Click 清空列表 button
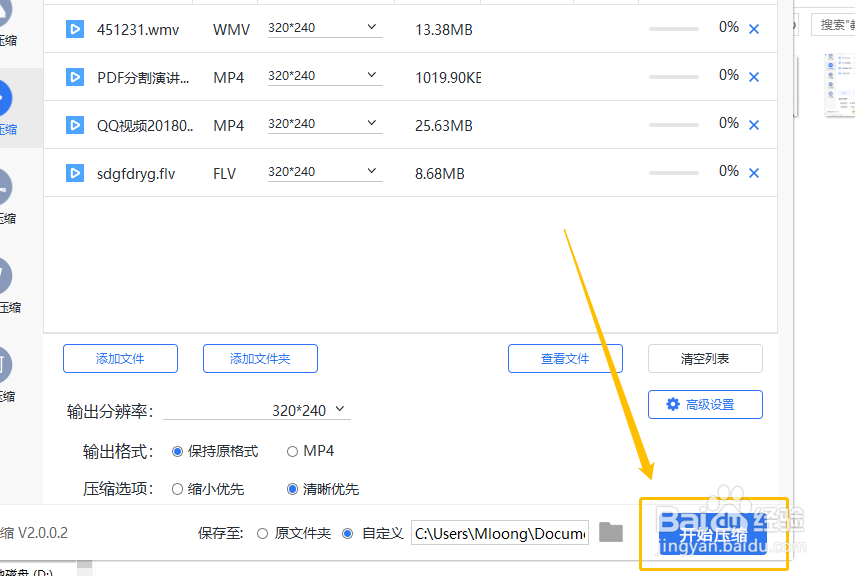Screen dimensions: 855x576 705,358
